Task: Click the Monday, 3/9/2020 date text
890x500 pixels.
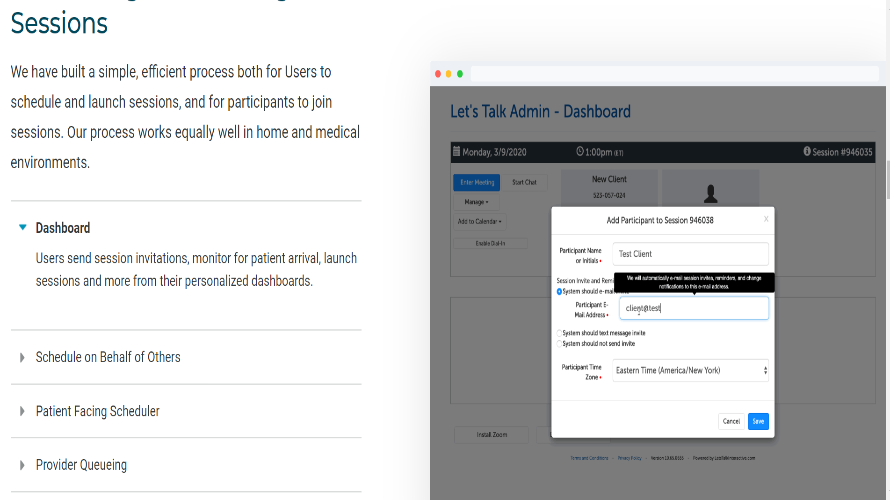Action: coord(494,152)
